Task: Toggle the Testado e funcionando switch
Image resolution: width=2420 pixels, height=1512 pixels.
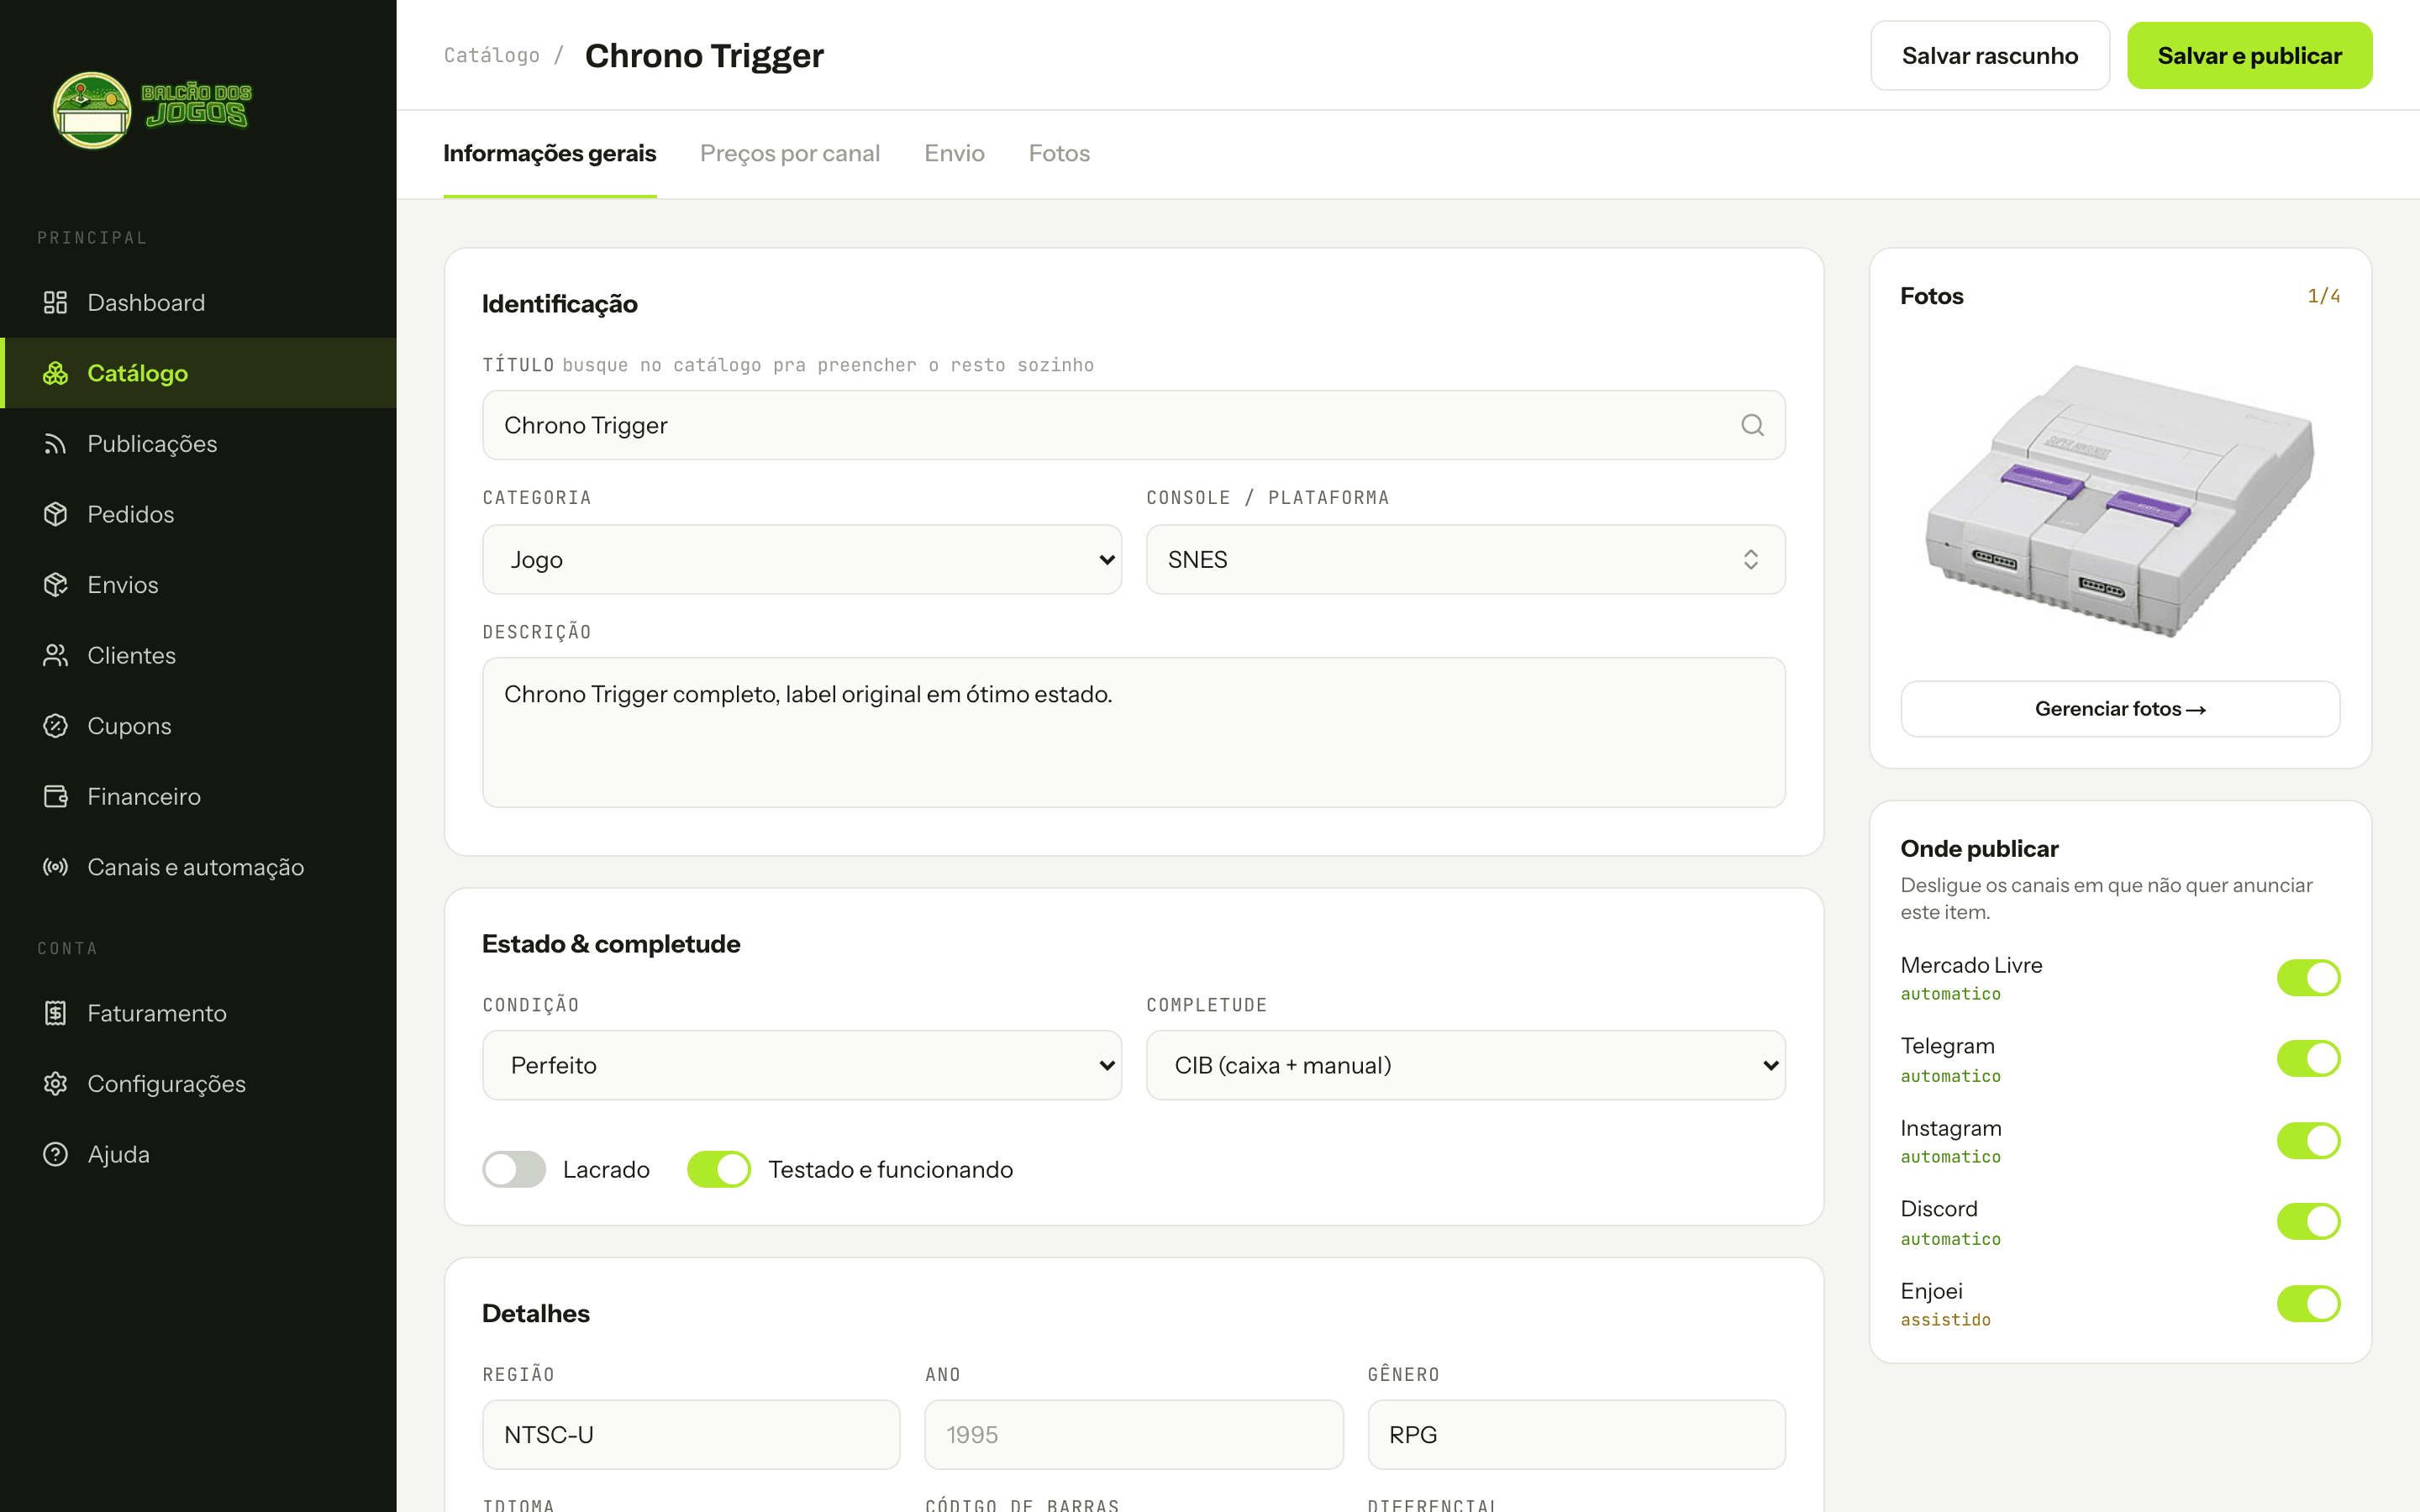Action: pyautogui.click(x=719, y=1169)
